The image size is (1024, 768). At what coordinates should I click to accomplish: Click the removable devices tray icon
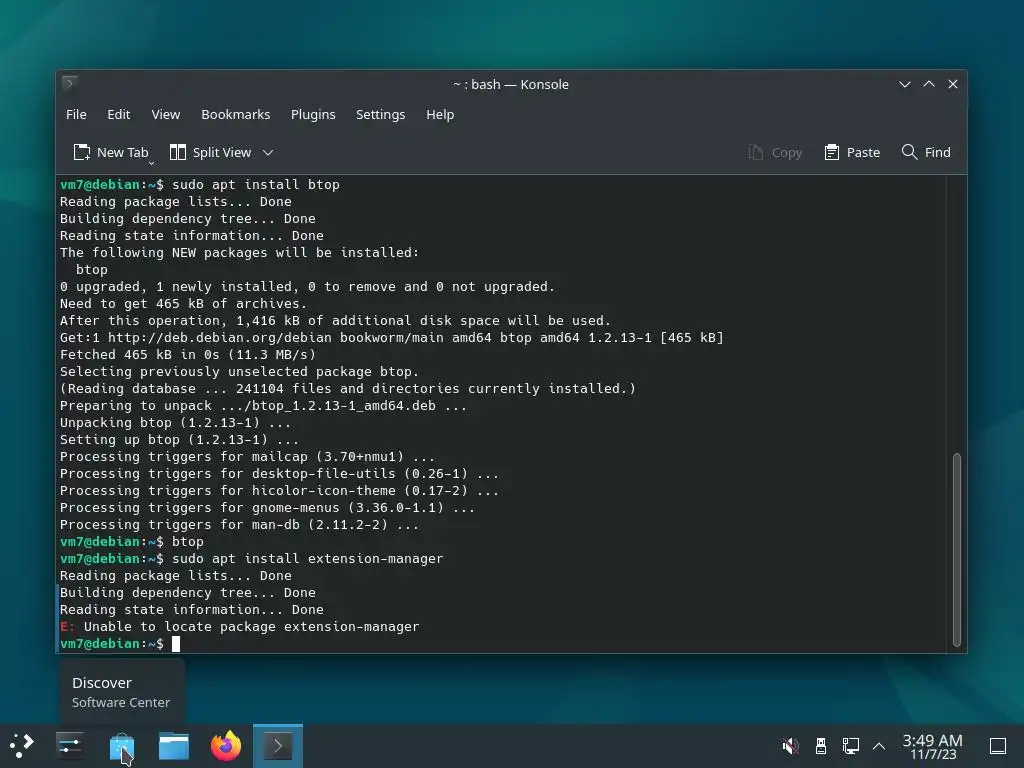click(x=821, y=745)
